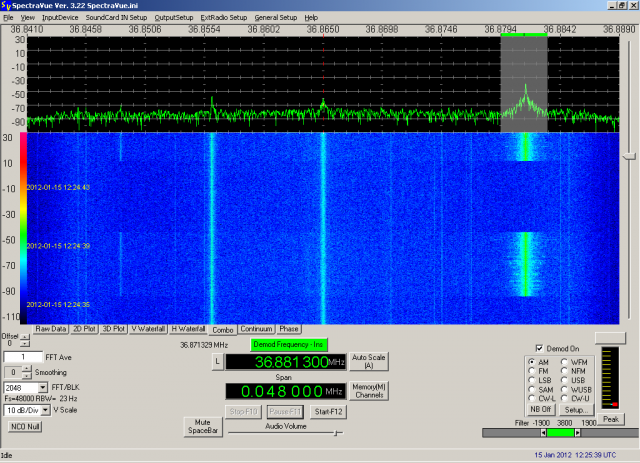This screenshot has height=463, width=640.
Task: Toggle the NB Off noise blanker
Action: 541,409
